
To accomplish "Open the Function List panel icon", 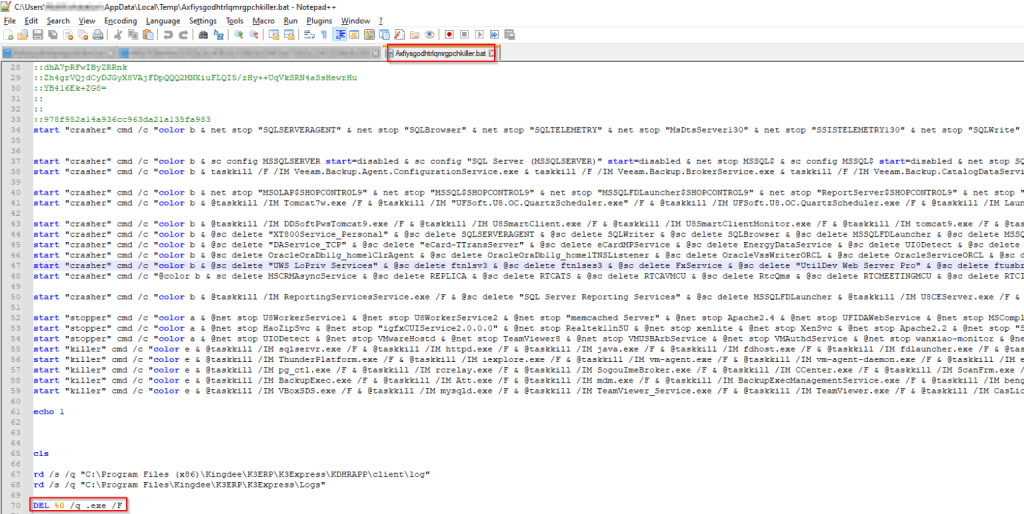I will click(399, 35).
